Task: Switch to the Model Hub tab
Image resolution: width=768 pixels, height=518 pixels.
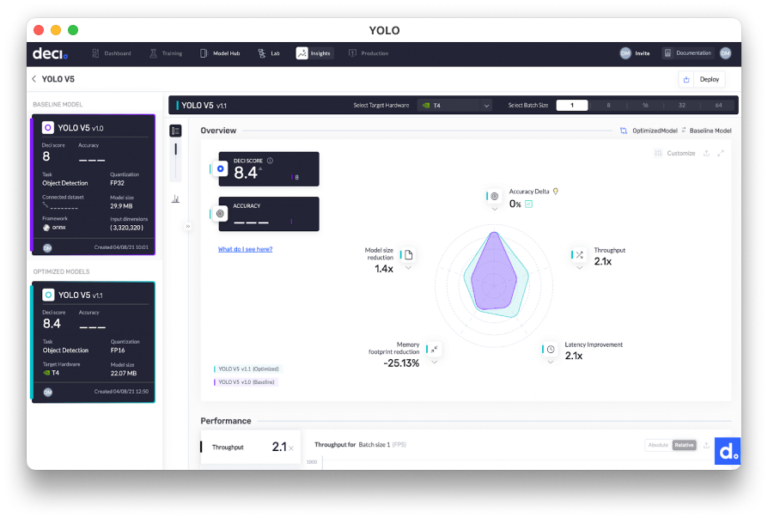Action: (220, 53)
